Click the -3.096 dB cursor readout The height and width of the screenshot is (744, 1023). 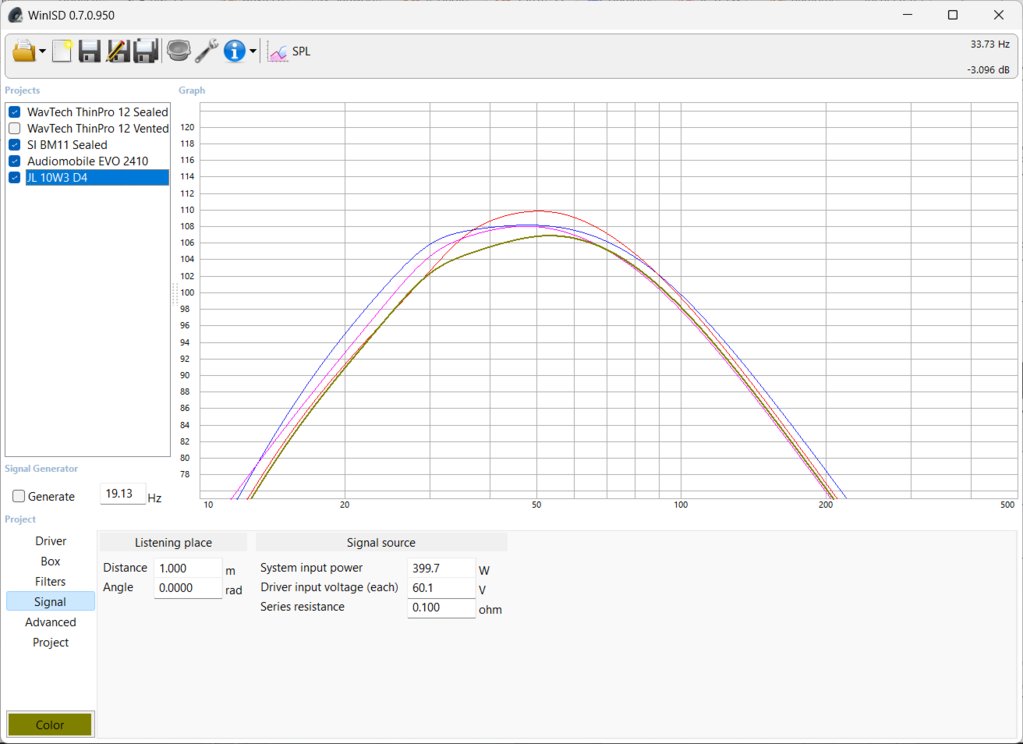click(988, 70)
